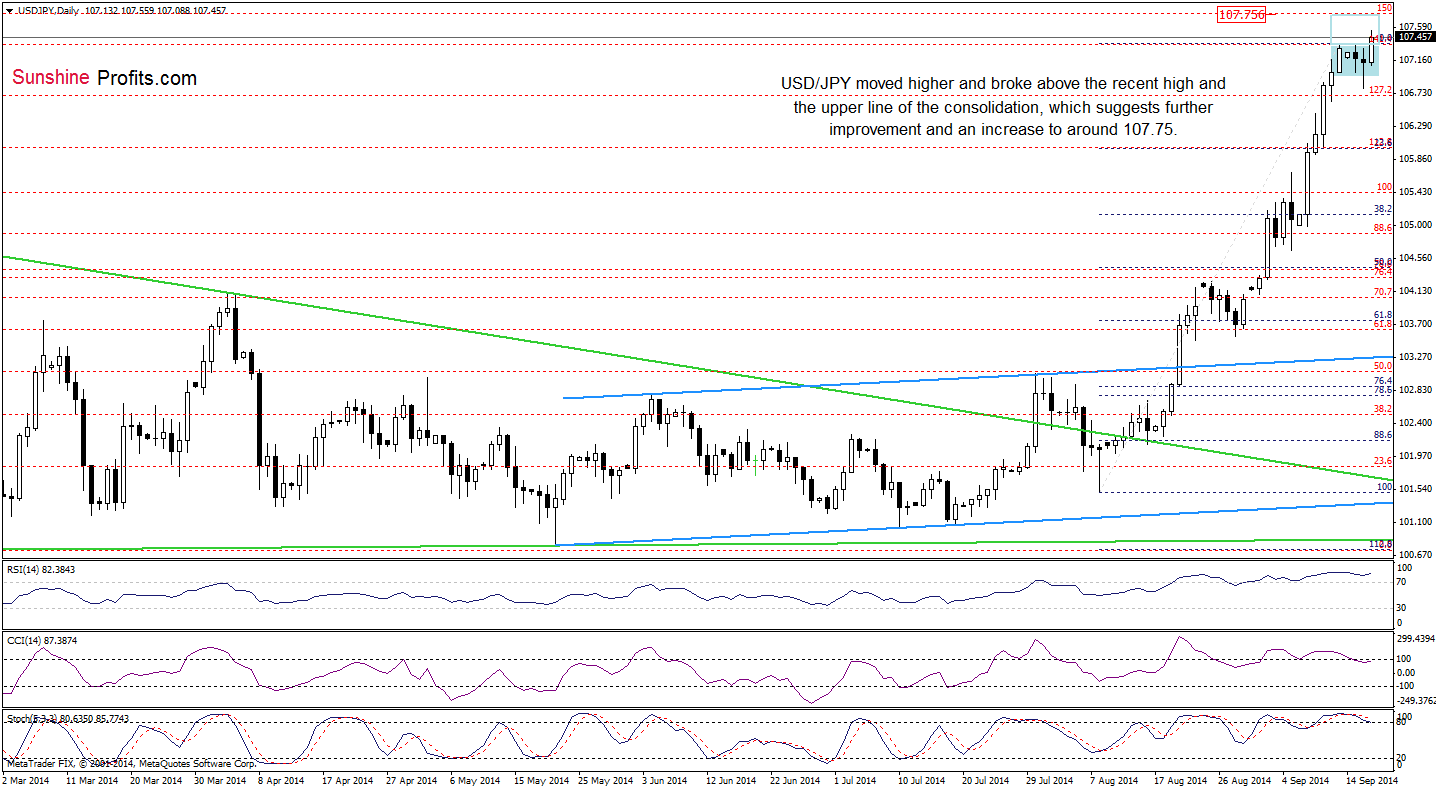Click the -249.3762 CCI scale value
The width and height of the screenshot is (1436, 789).
click(x=1417, y=700)
